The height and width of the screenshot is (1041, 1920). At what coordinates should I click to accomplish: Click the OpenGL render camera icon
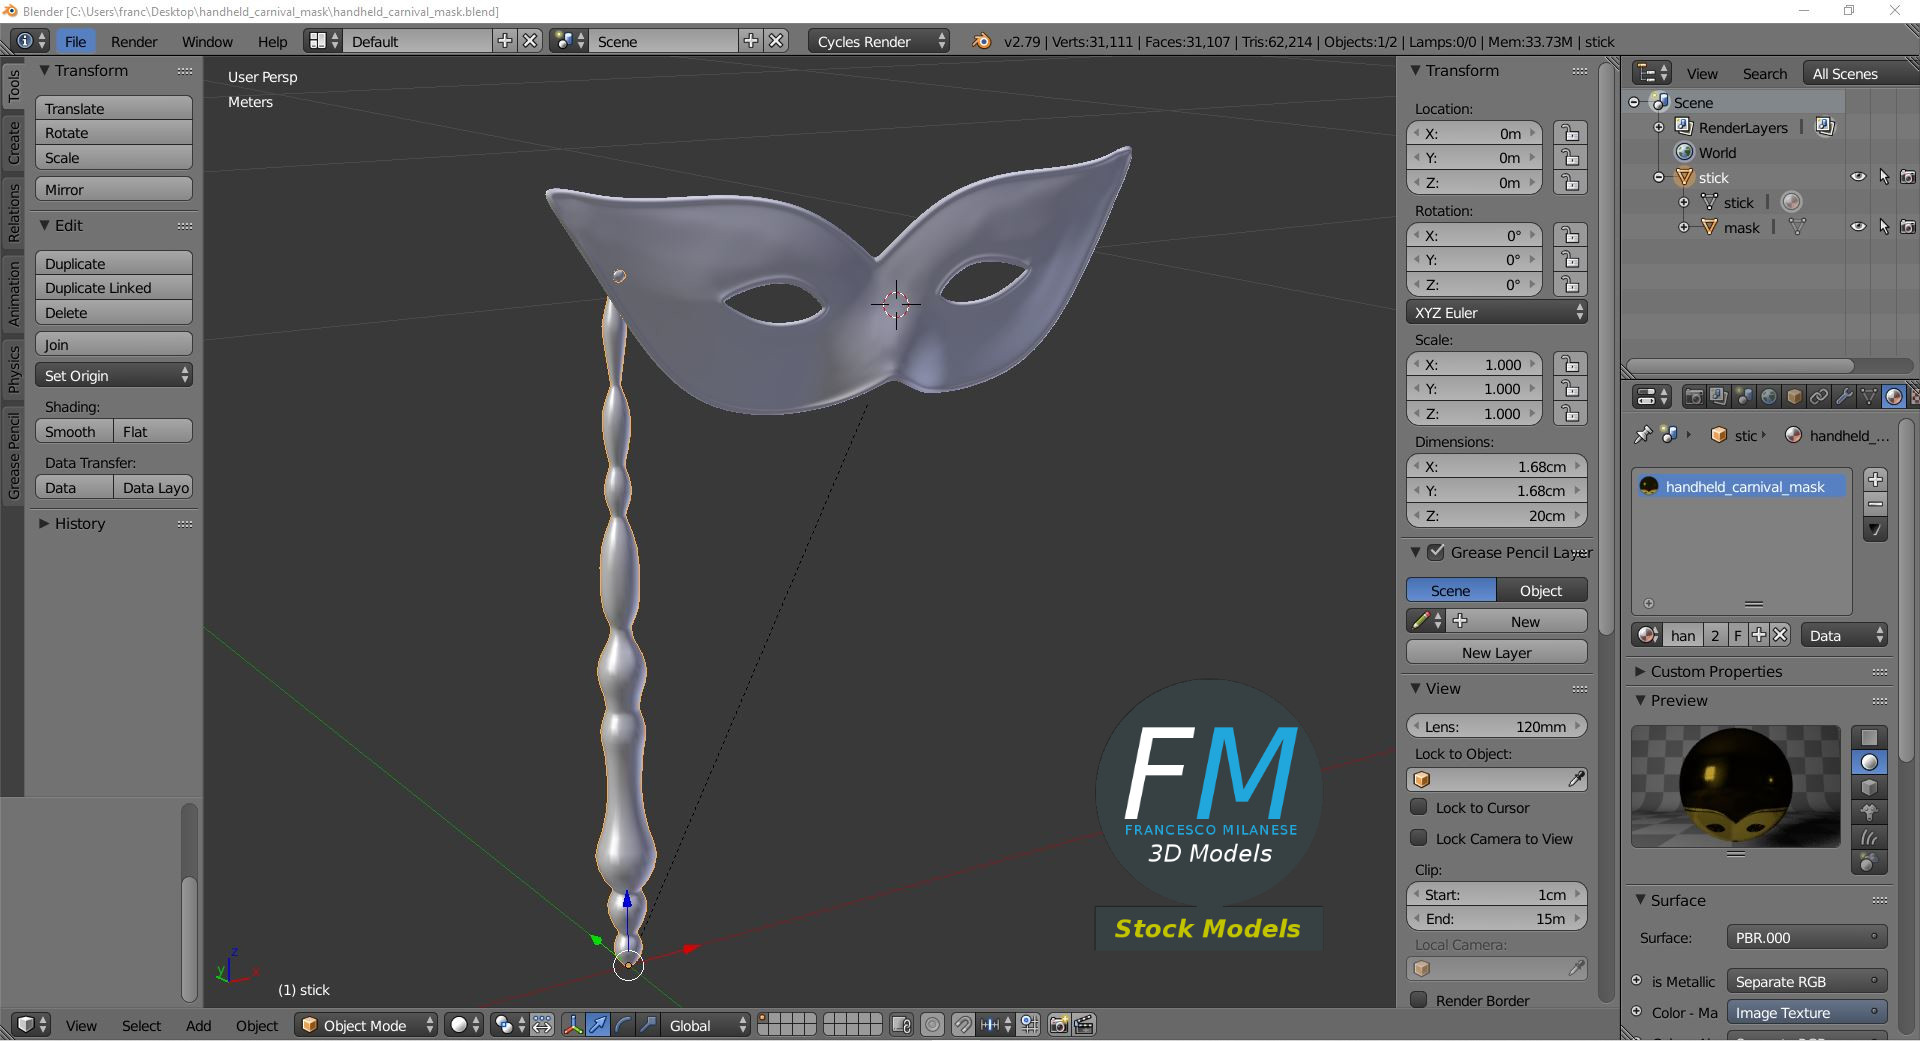click(x=1058, y=1025)
